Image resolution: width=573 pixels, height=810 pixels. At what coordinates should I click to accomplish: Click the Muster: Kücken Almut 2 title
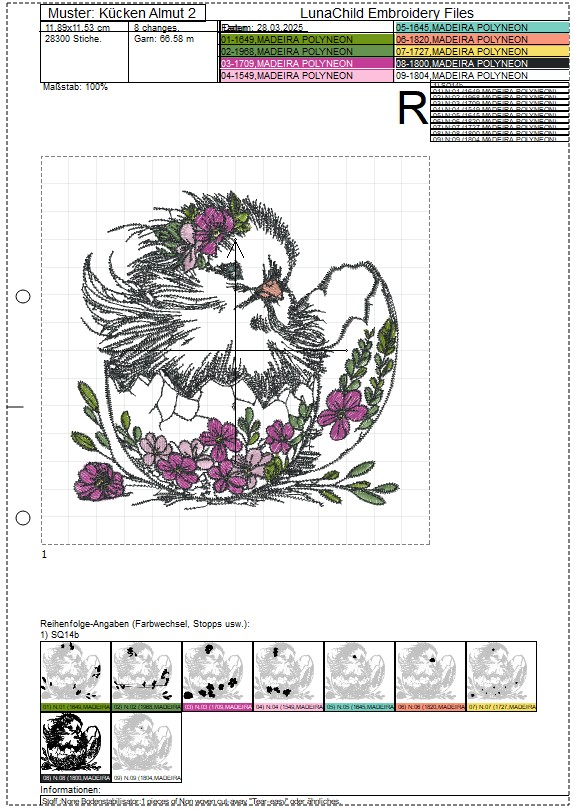pos(122,13)
